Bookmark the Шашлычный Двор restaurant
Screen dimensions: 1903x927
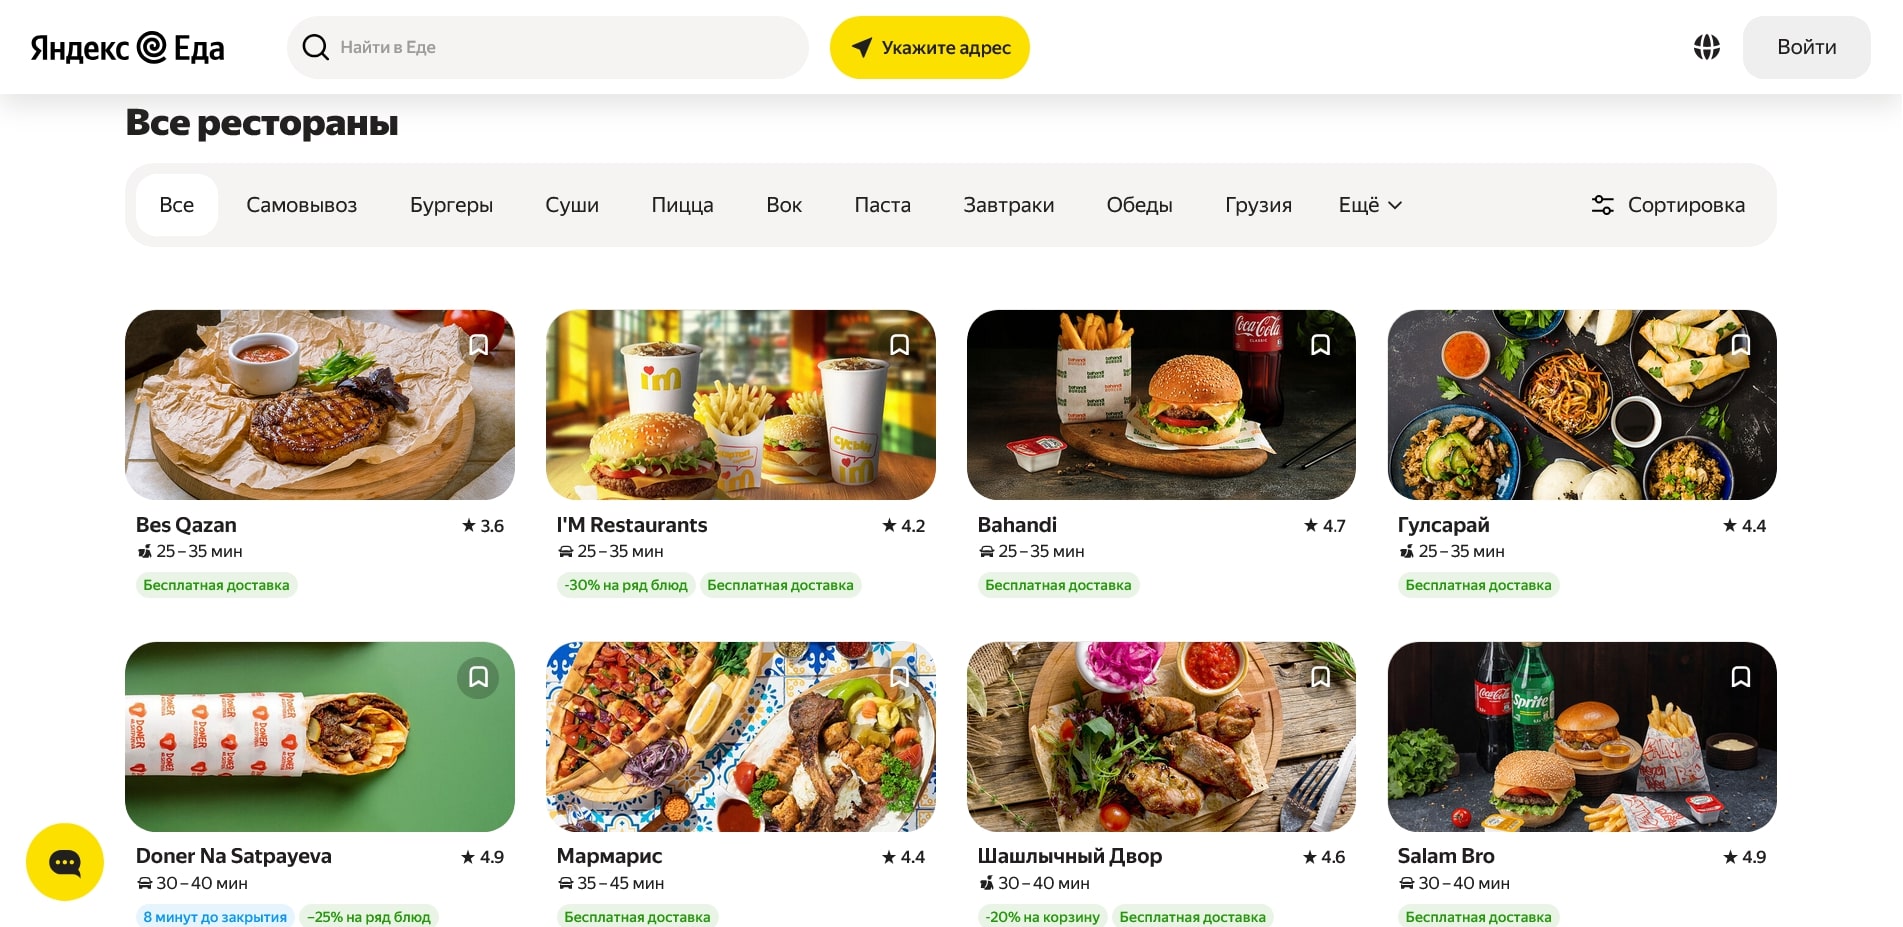(1320, 678)
